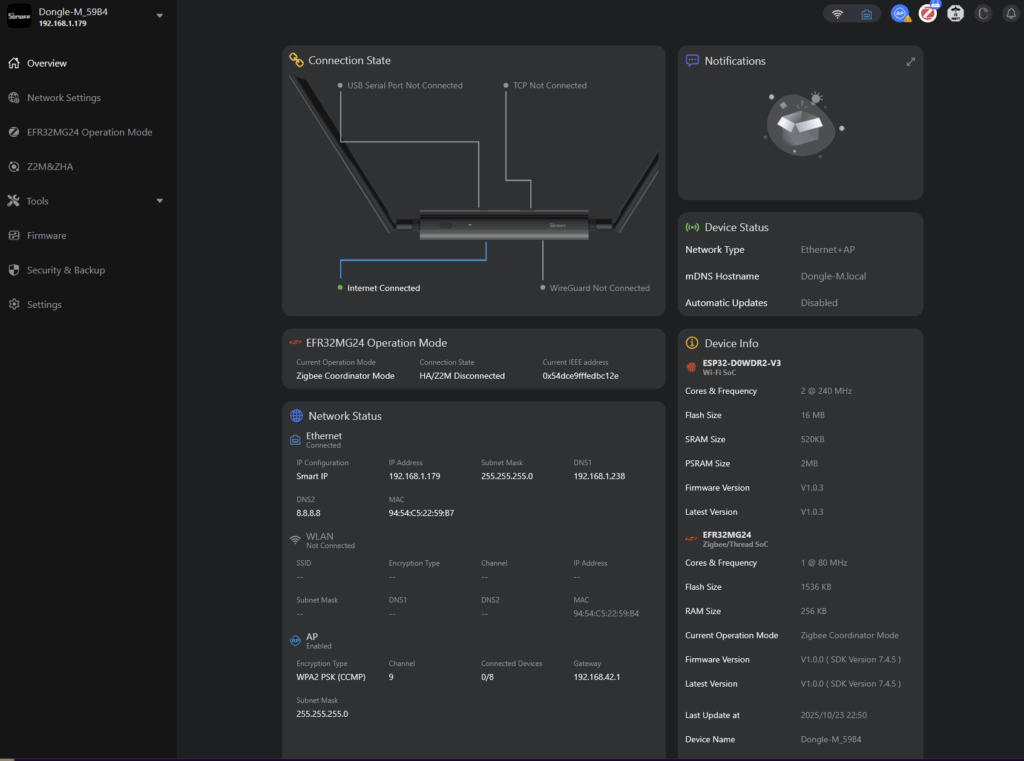Click the Sonoff logo icon
The height and width of the screenshot is (761, 1024).
(19, 17)
